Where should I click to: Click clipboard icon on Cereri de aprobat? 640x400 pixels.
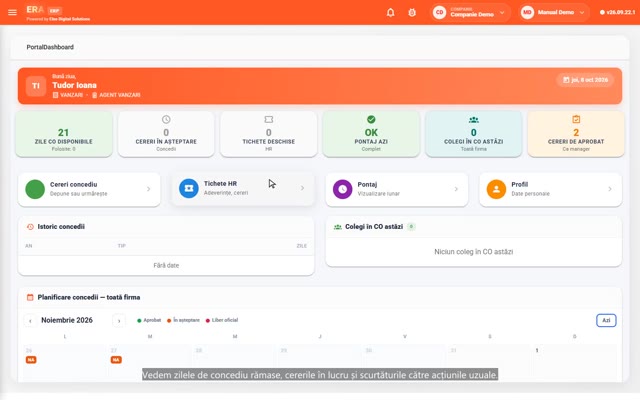(576, 119)
